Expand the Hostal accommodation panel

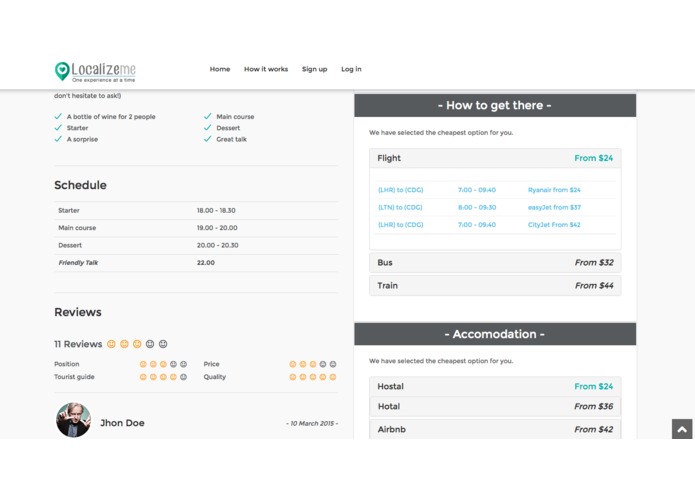[x=495, y=386]
